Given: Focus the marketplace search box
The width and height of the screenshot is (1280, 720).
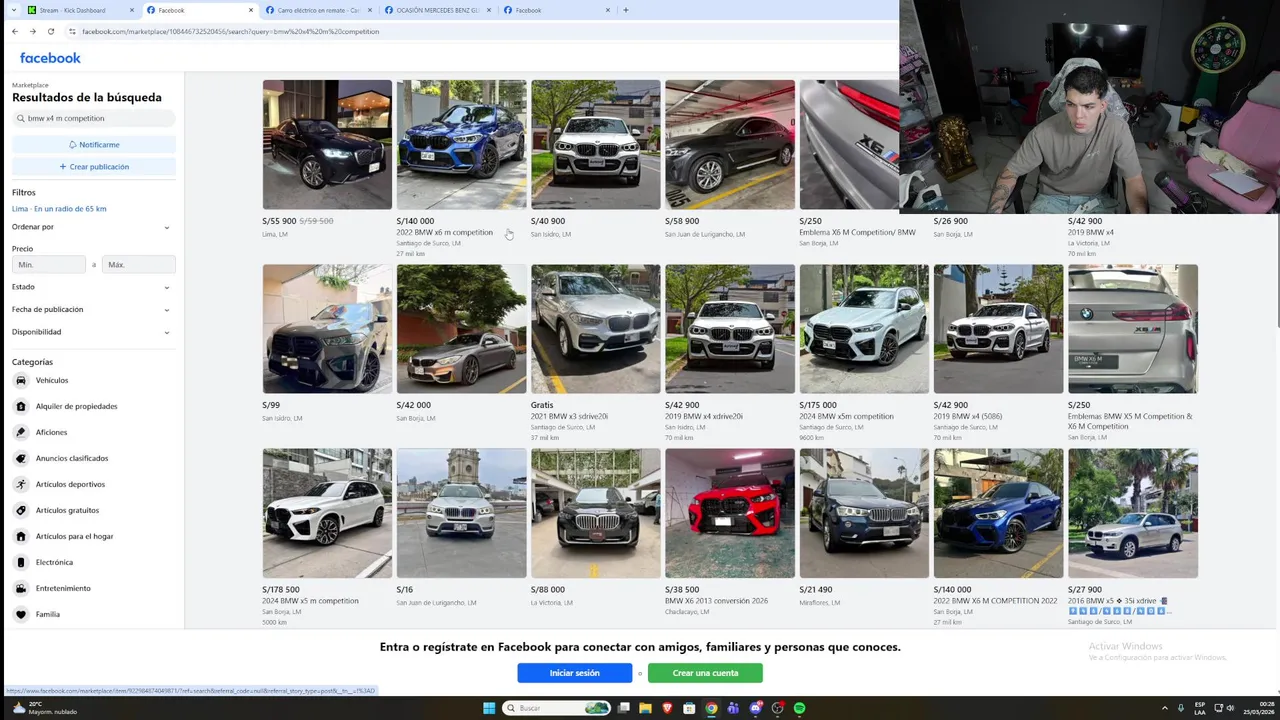Looking at the screenshot, I should click(94, 118).
